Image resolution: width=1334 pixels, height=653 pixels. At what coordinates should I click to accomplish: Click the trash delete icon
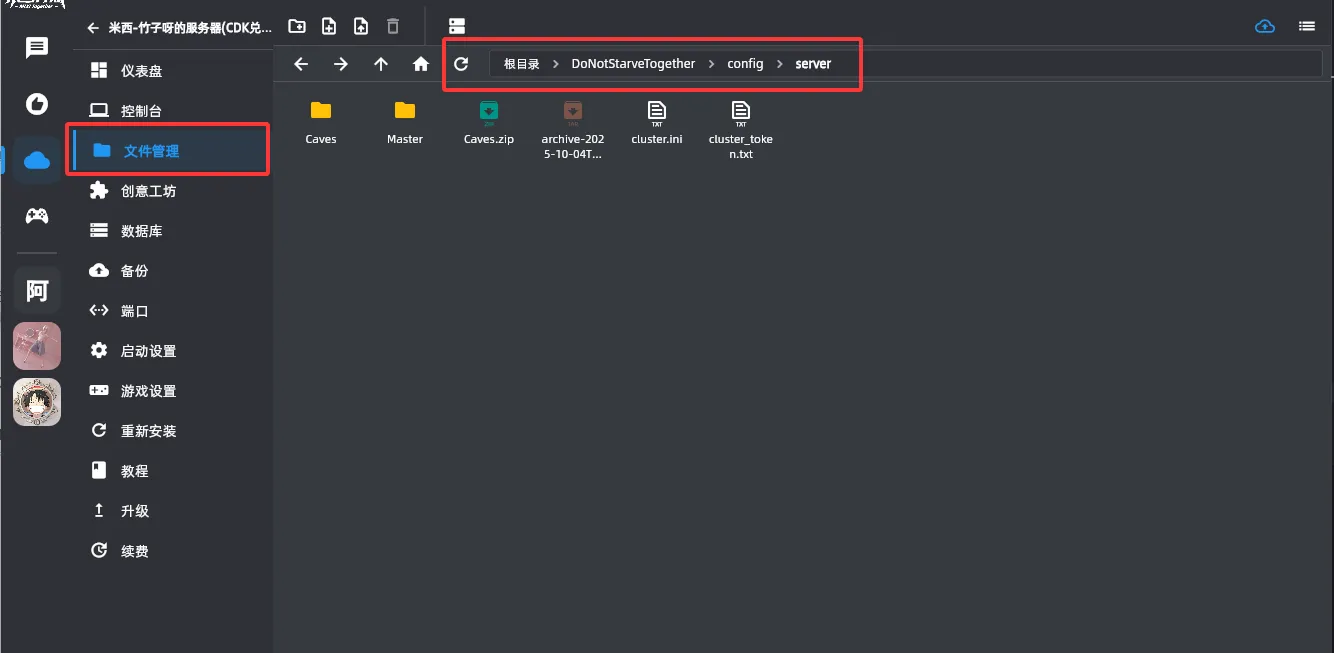click(x=393, y=26)
